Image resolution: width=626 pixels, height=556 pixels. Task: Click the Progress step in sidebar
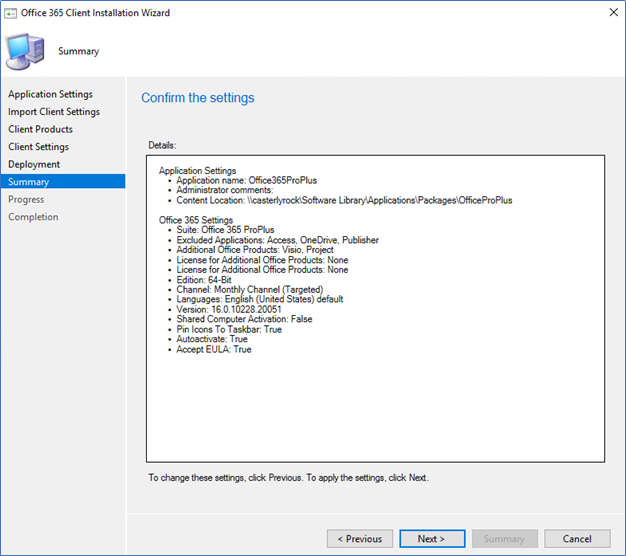pos(26,200)
